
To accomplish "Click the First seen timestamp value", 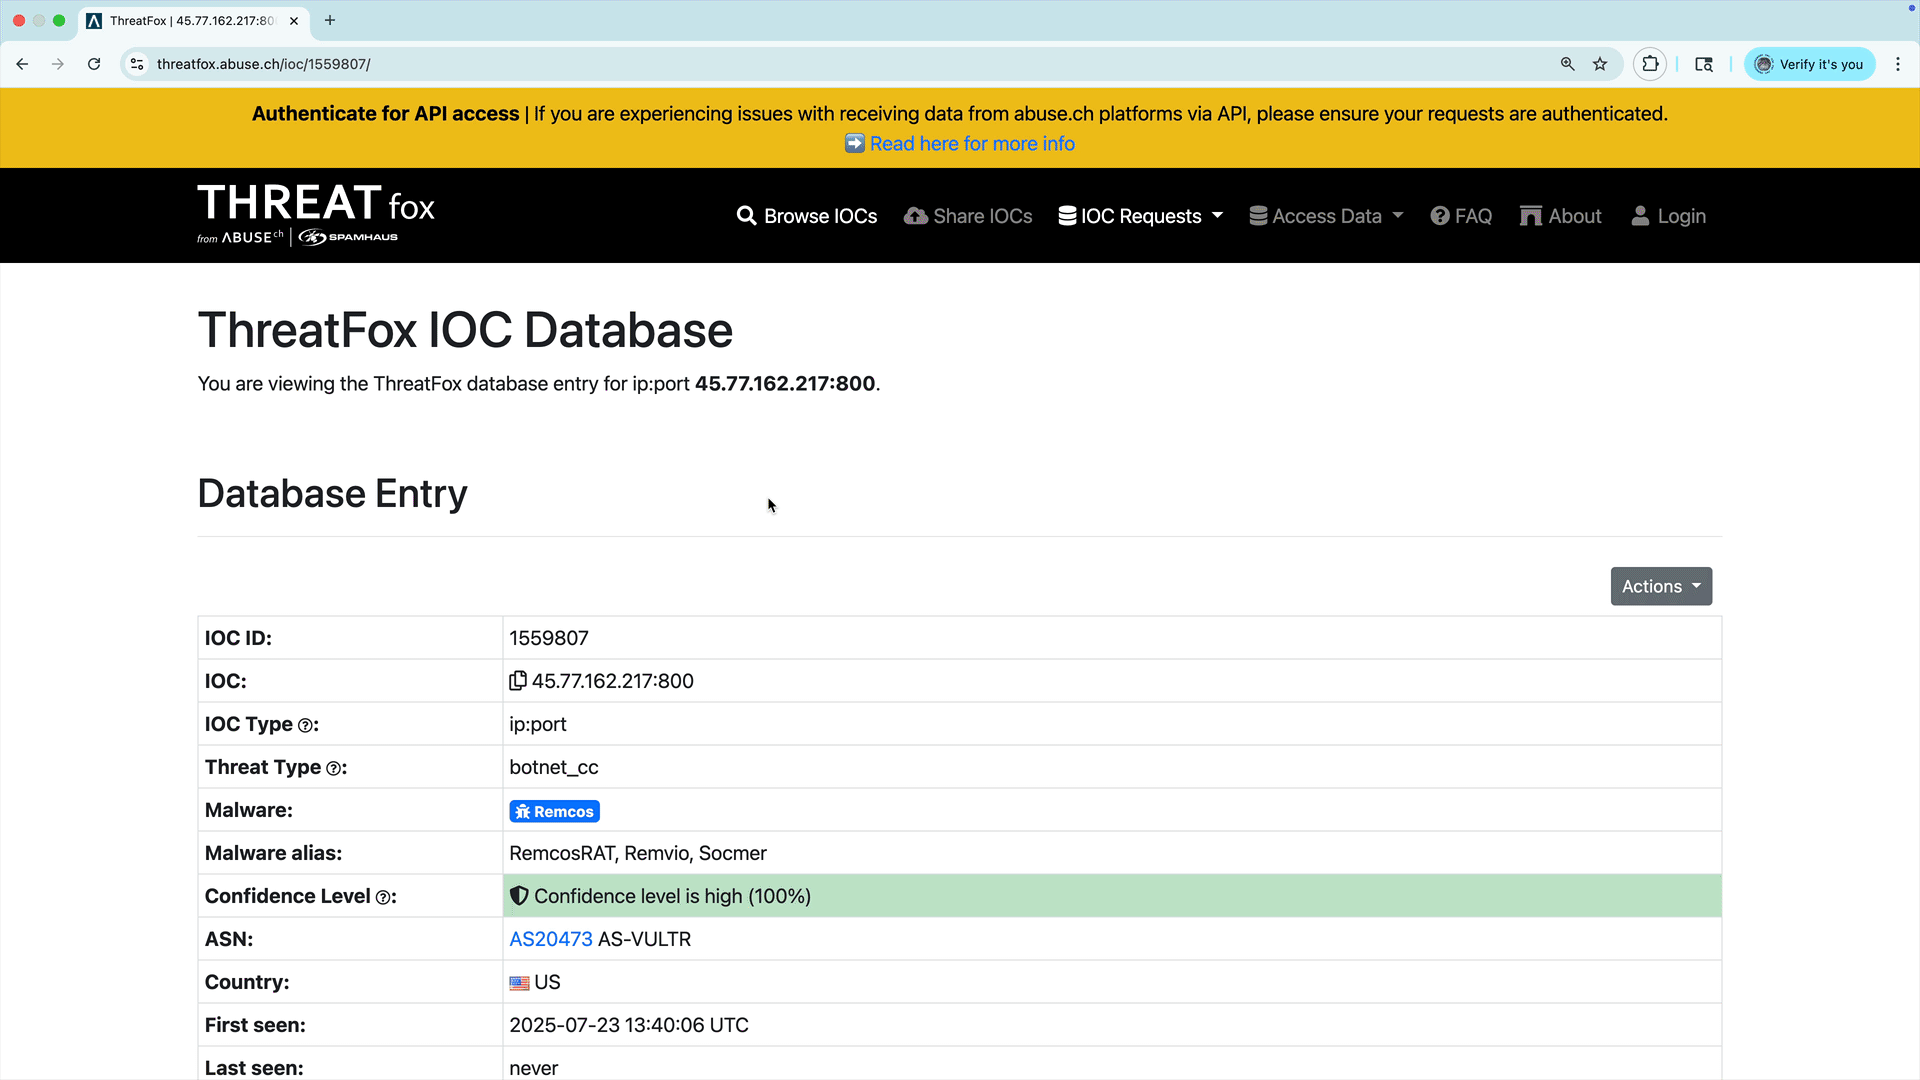I will [x=629, y=1025].
